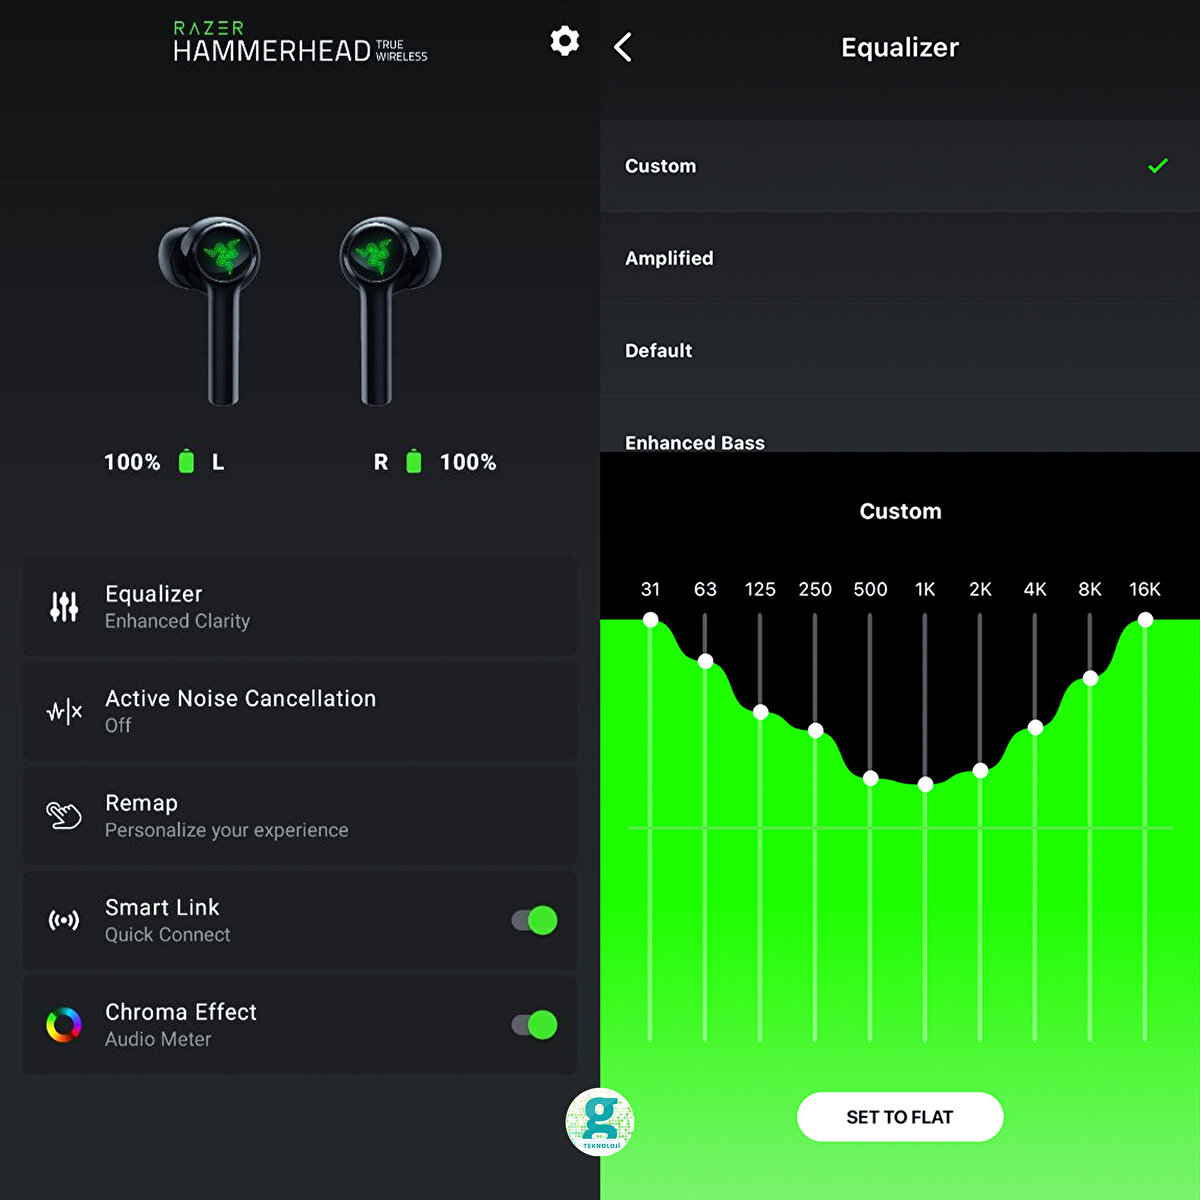Click the Smart Link signal icon
This screenshot has width=1200, height=1200.
(63, 920)
